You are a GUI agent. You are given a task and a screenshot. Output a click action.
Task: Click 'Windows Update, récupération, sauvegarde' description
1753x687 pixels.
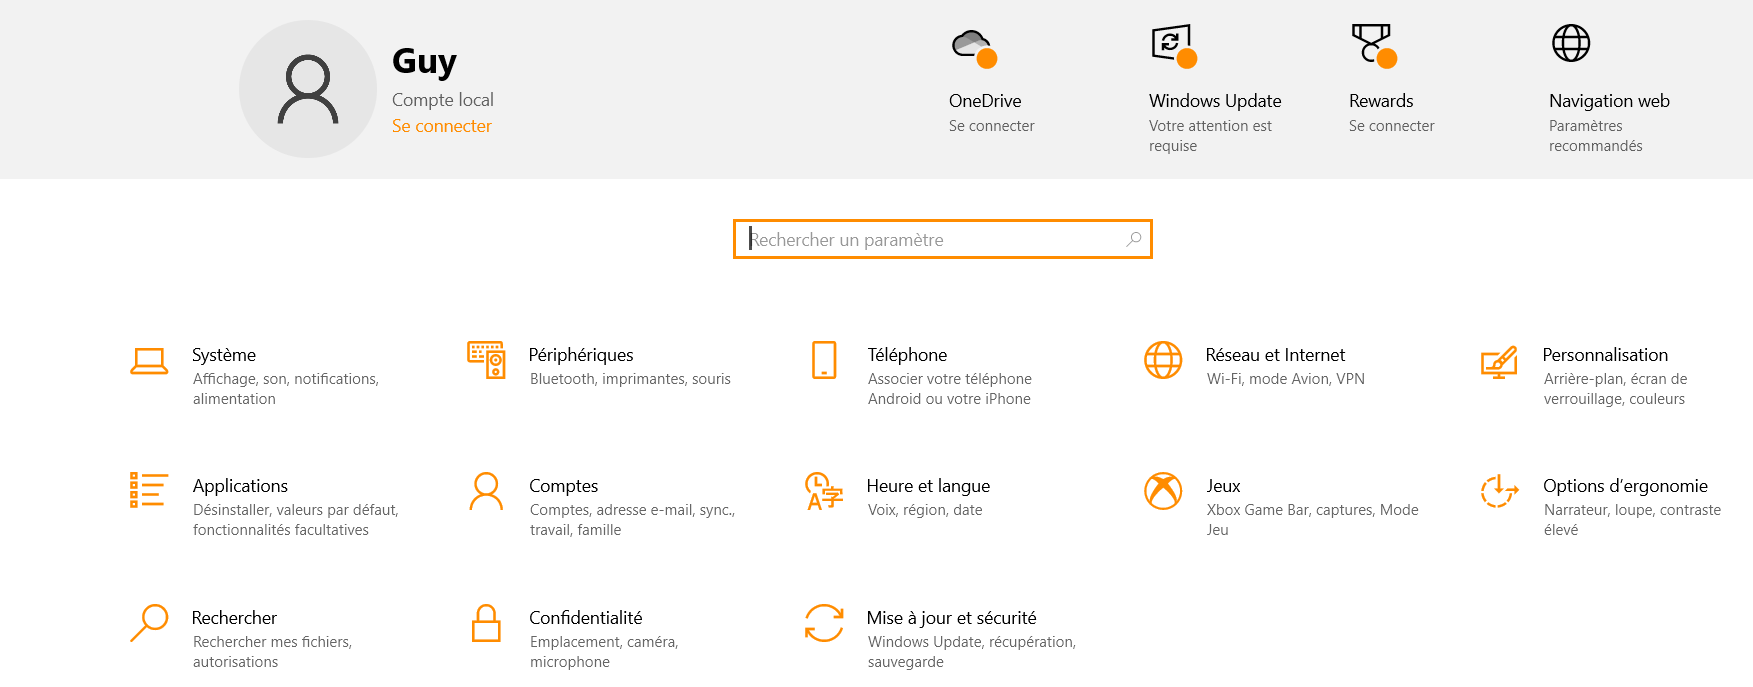pyautogui.click(x=972, y=652)
